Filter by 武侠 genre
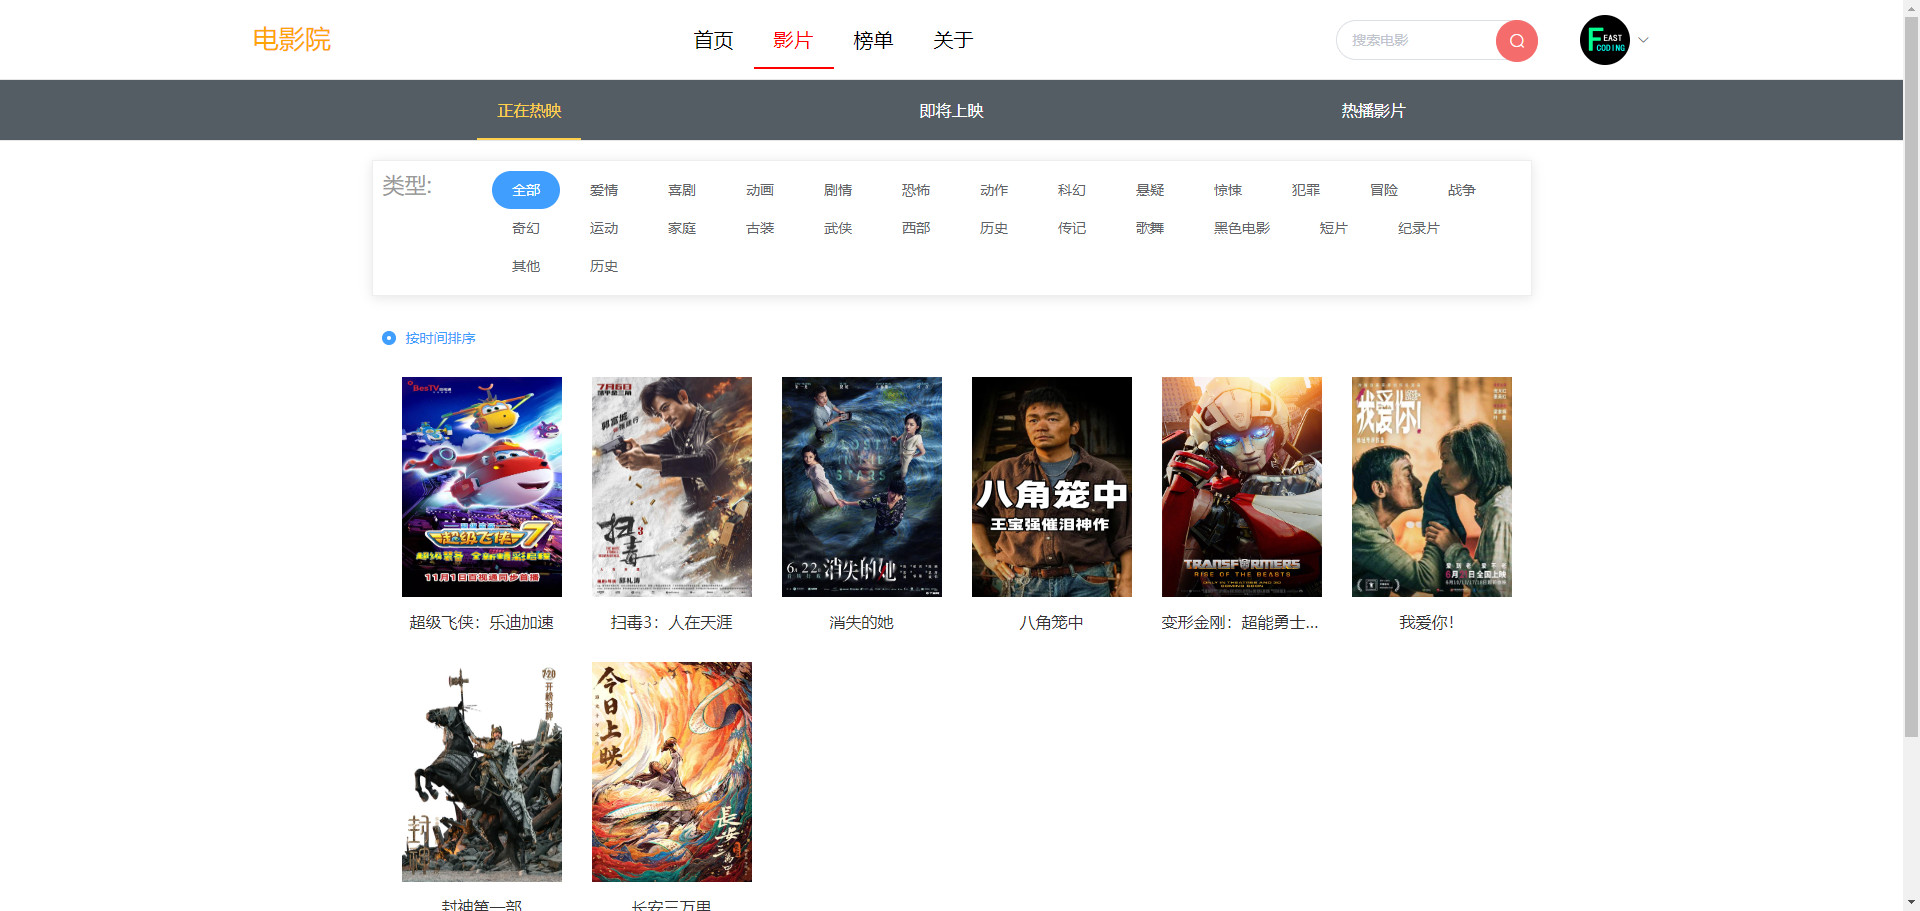 pyautogui.click(x=838, y=228)
